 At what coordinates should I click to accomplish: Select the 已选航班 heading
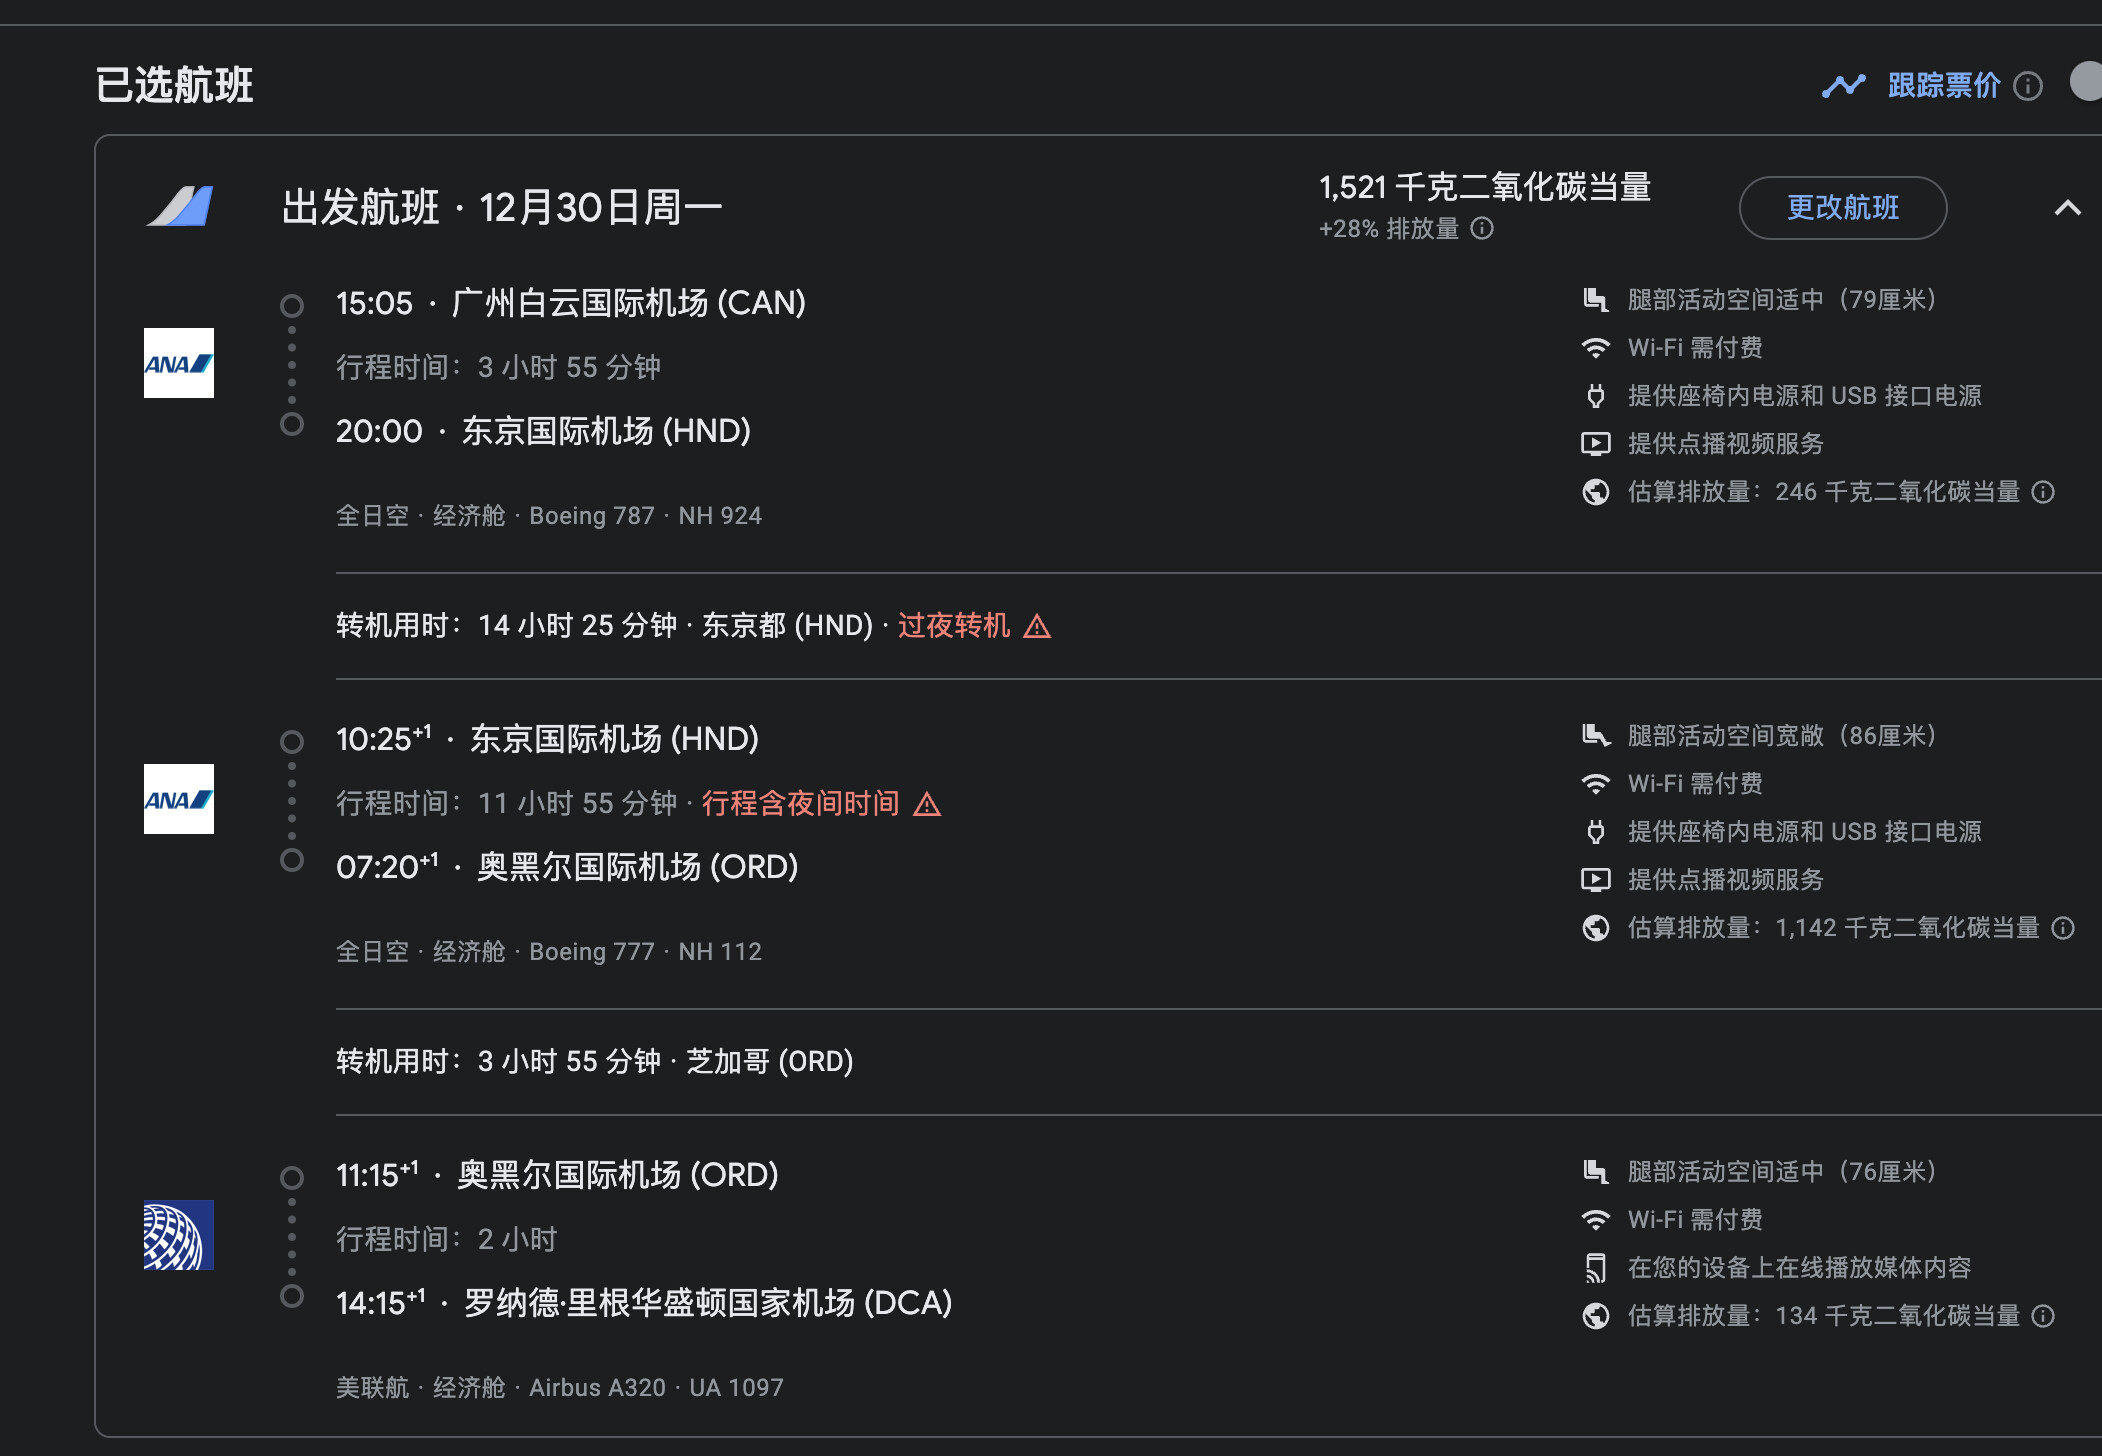[x=174, y=84]
